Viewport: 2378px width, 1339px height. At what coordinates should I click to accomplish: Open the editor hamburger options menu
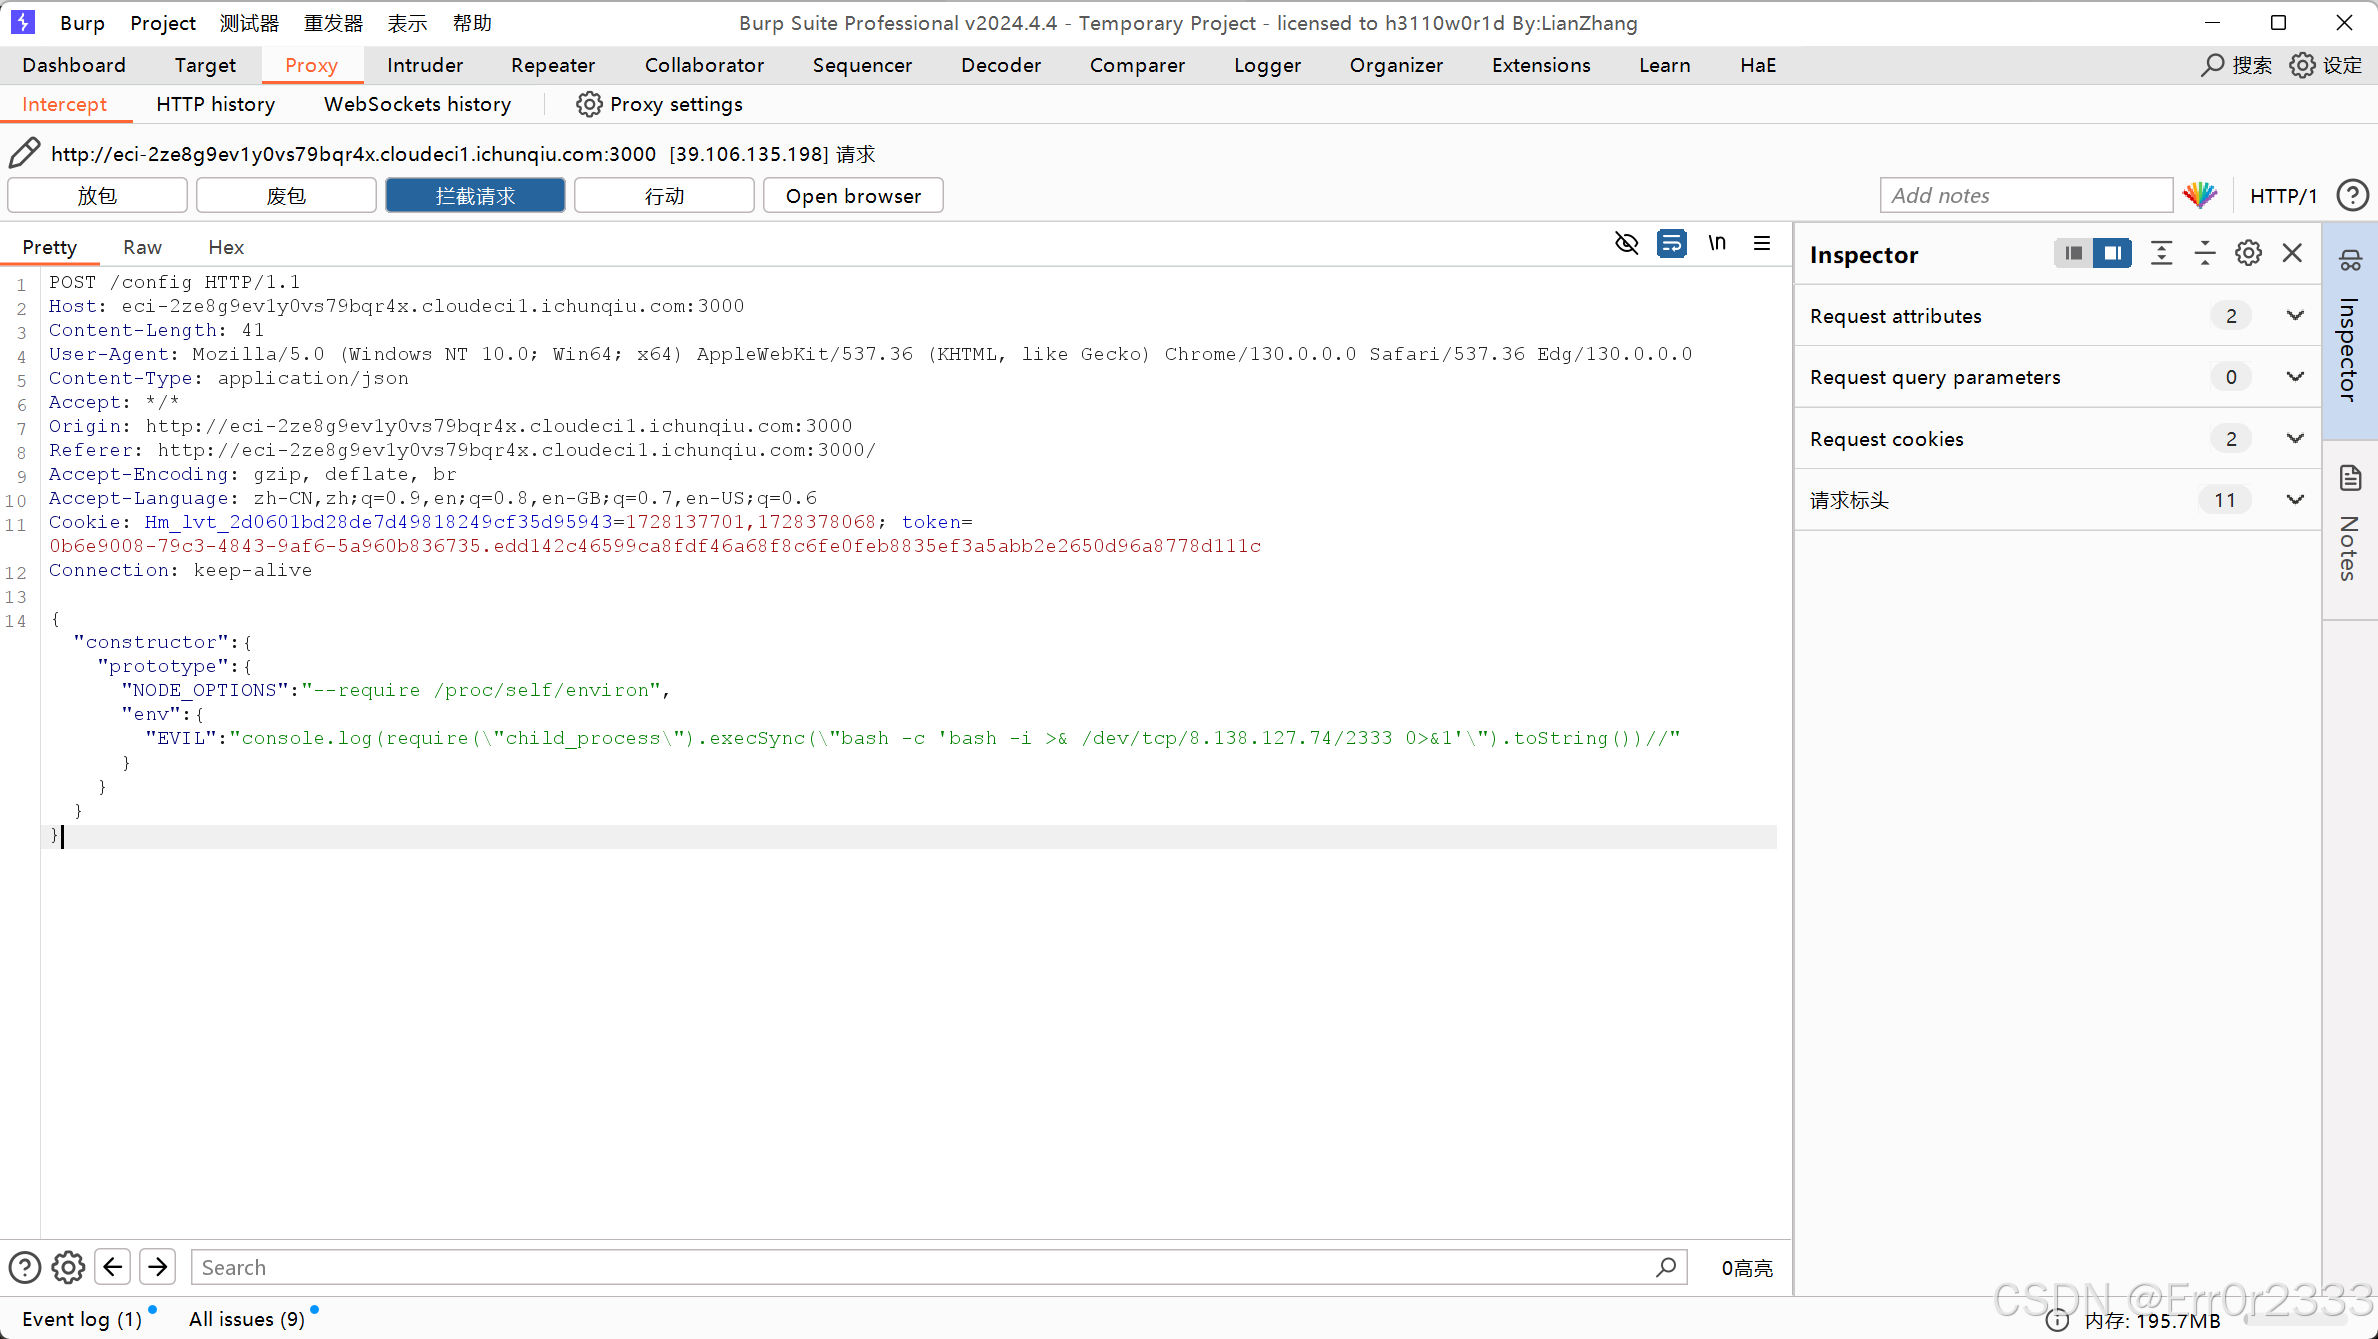(x=1762, y=243)
